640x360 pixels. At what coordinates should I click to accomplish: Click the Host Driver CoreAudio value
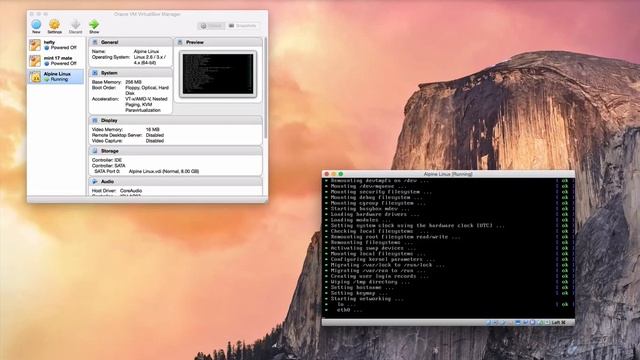pos(131,191)
